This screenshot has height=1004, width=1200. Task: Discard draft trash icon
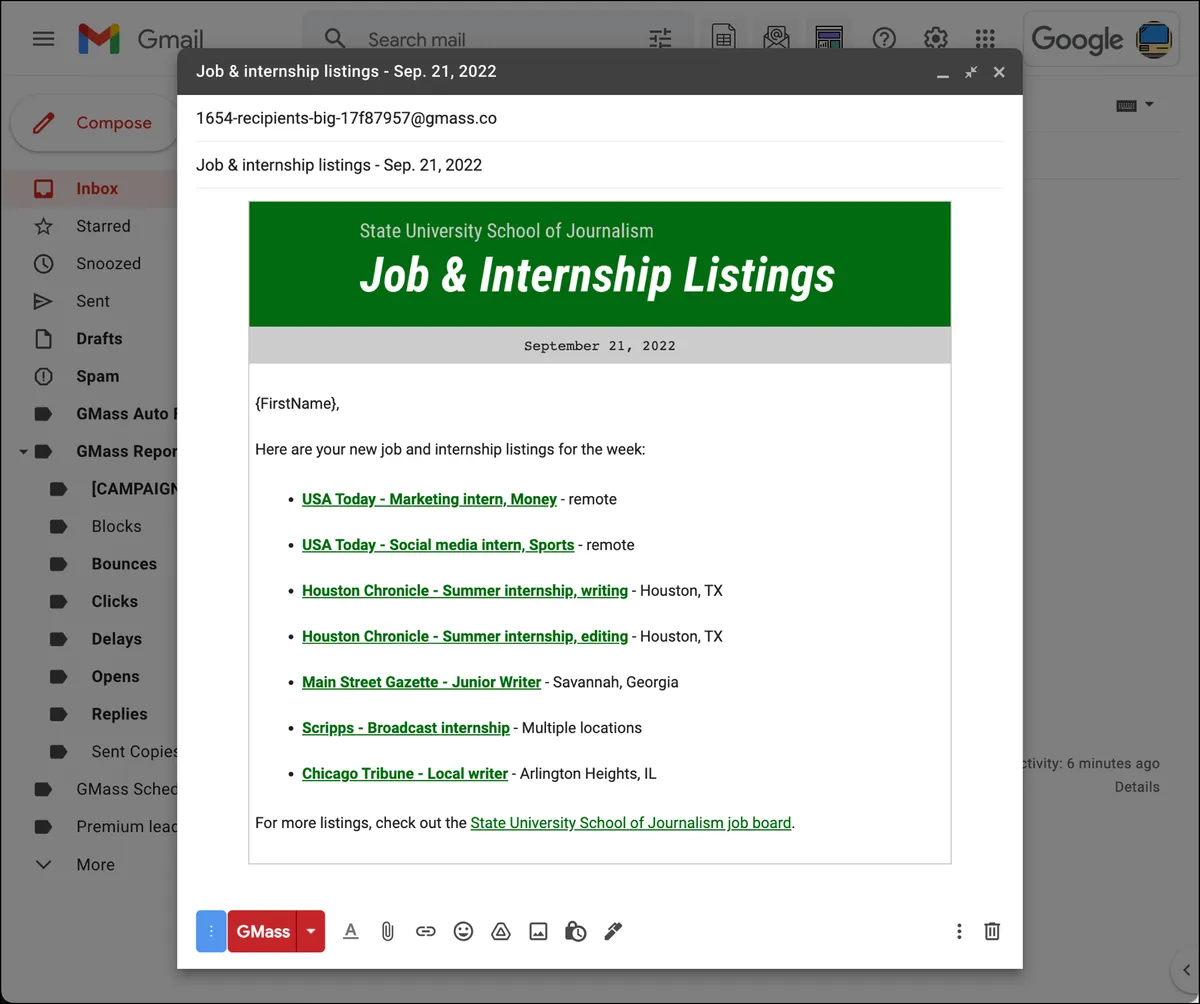coord(992,931)
